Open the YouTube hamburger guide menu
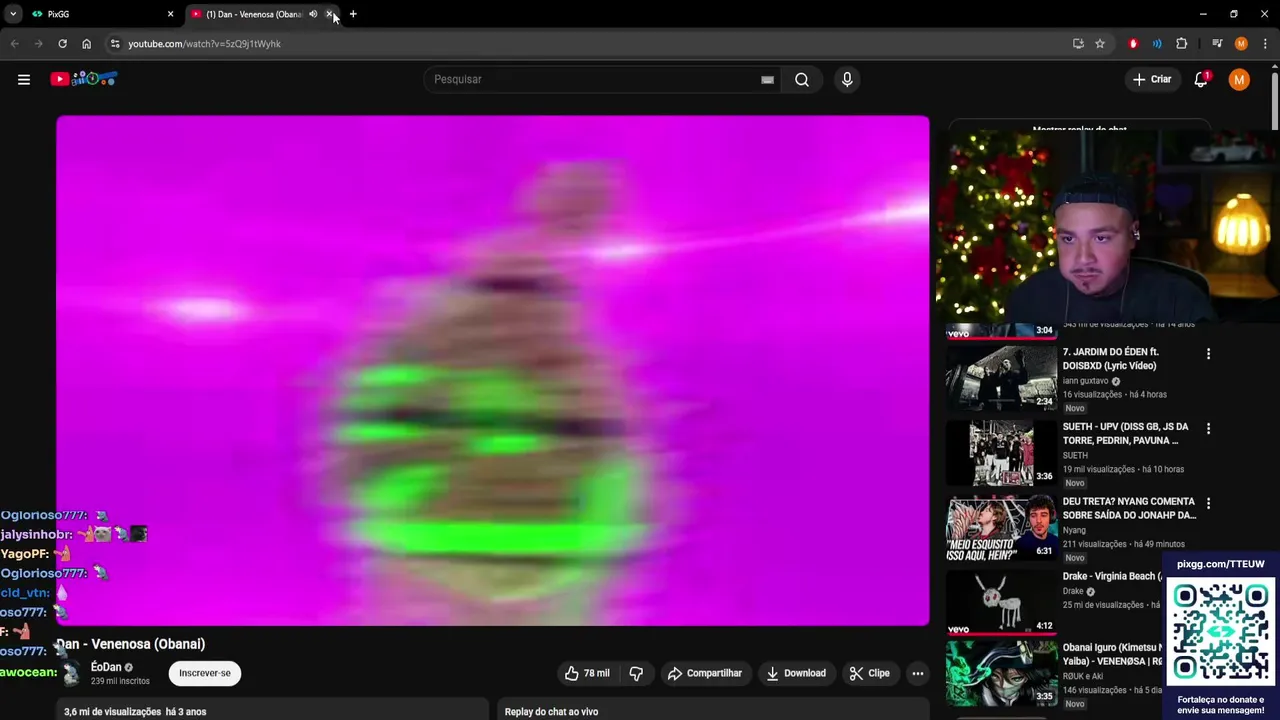The height and width of the screenshot is (720, 1280). click(24, 79)
